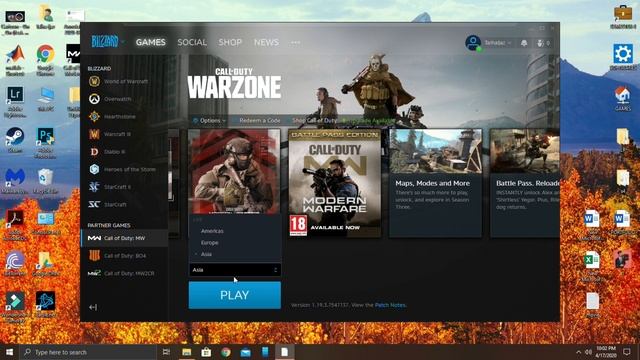Switch to the SOCIAL tab
Screen dimensions: 640x360
[192, 42]
